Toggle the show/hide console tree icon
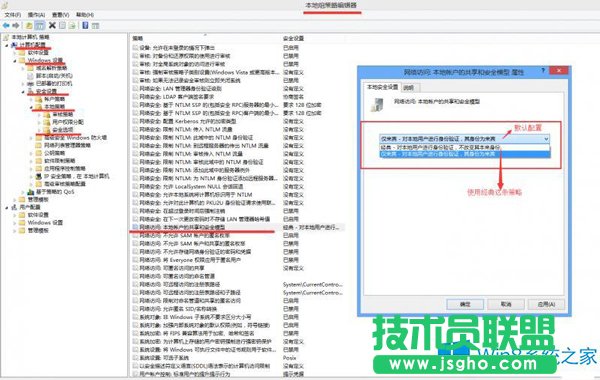This screenshot has width=600, height=380. (x=39, y=26)
